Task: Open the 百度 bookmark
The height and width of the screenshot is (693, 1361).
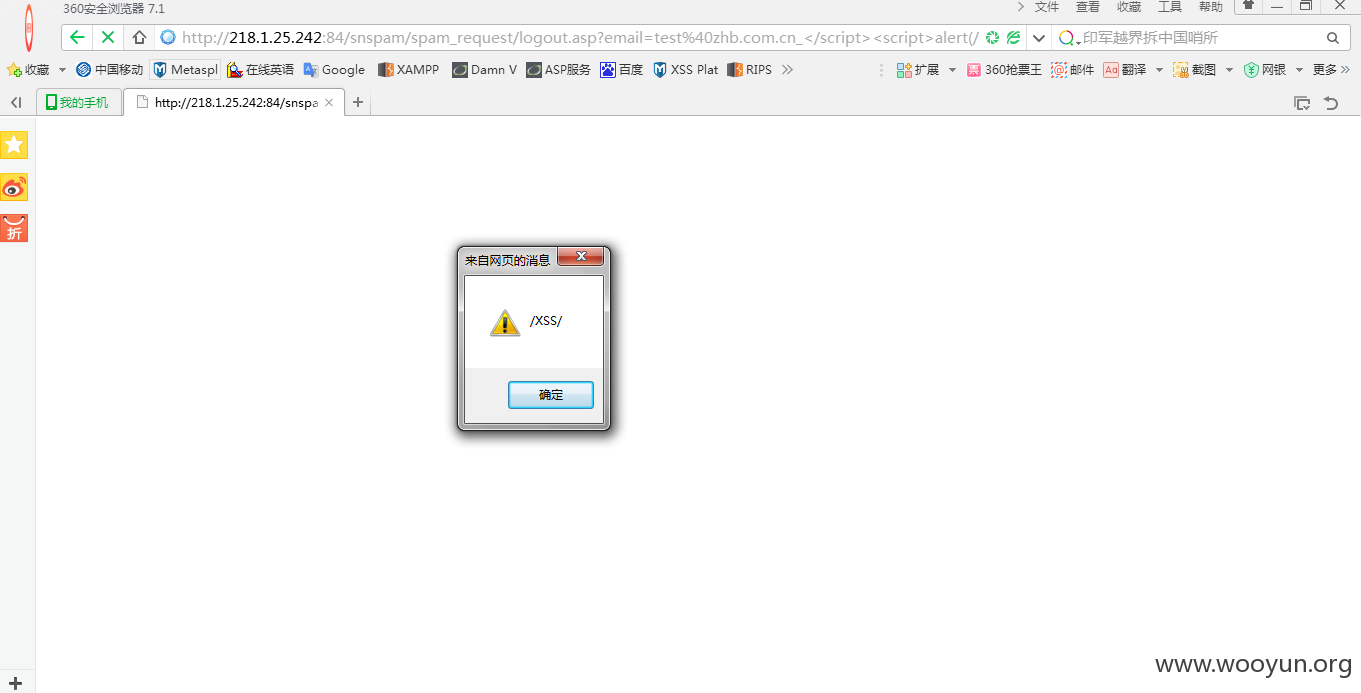Action: click(622, 70)
